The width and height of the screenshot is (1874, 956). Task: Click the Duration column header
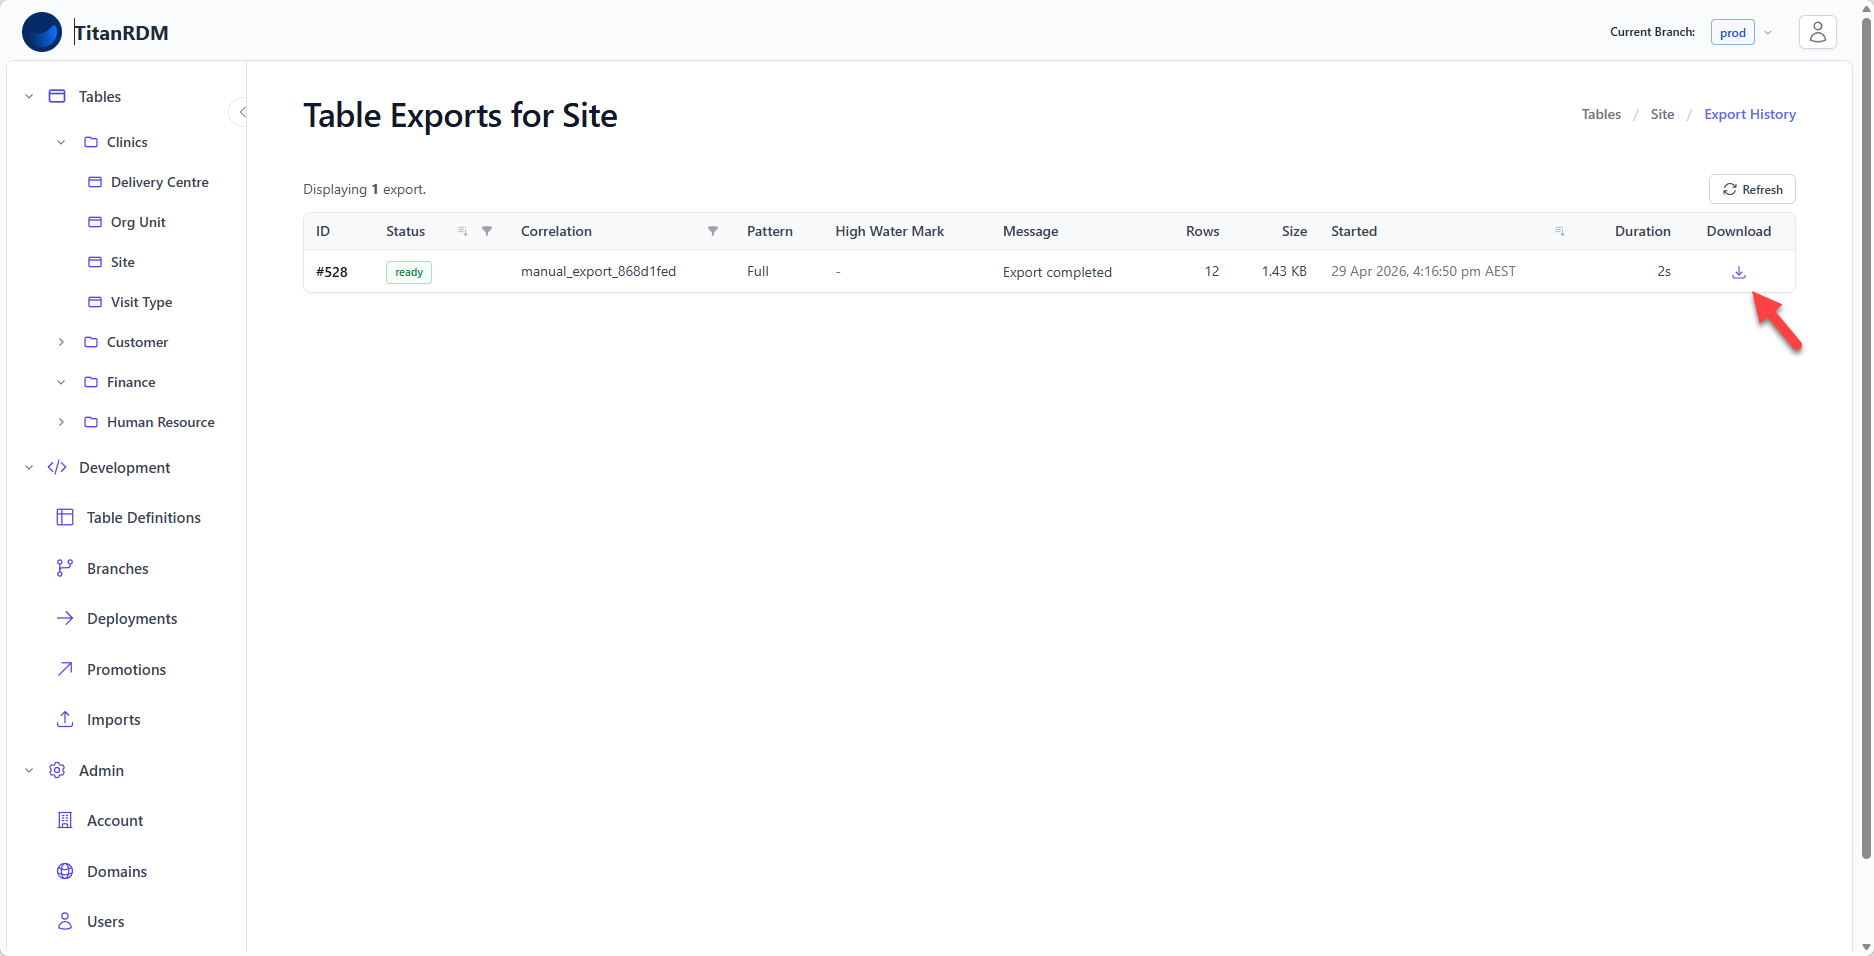1642,231
